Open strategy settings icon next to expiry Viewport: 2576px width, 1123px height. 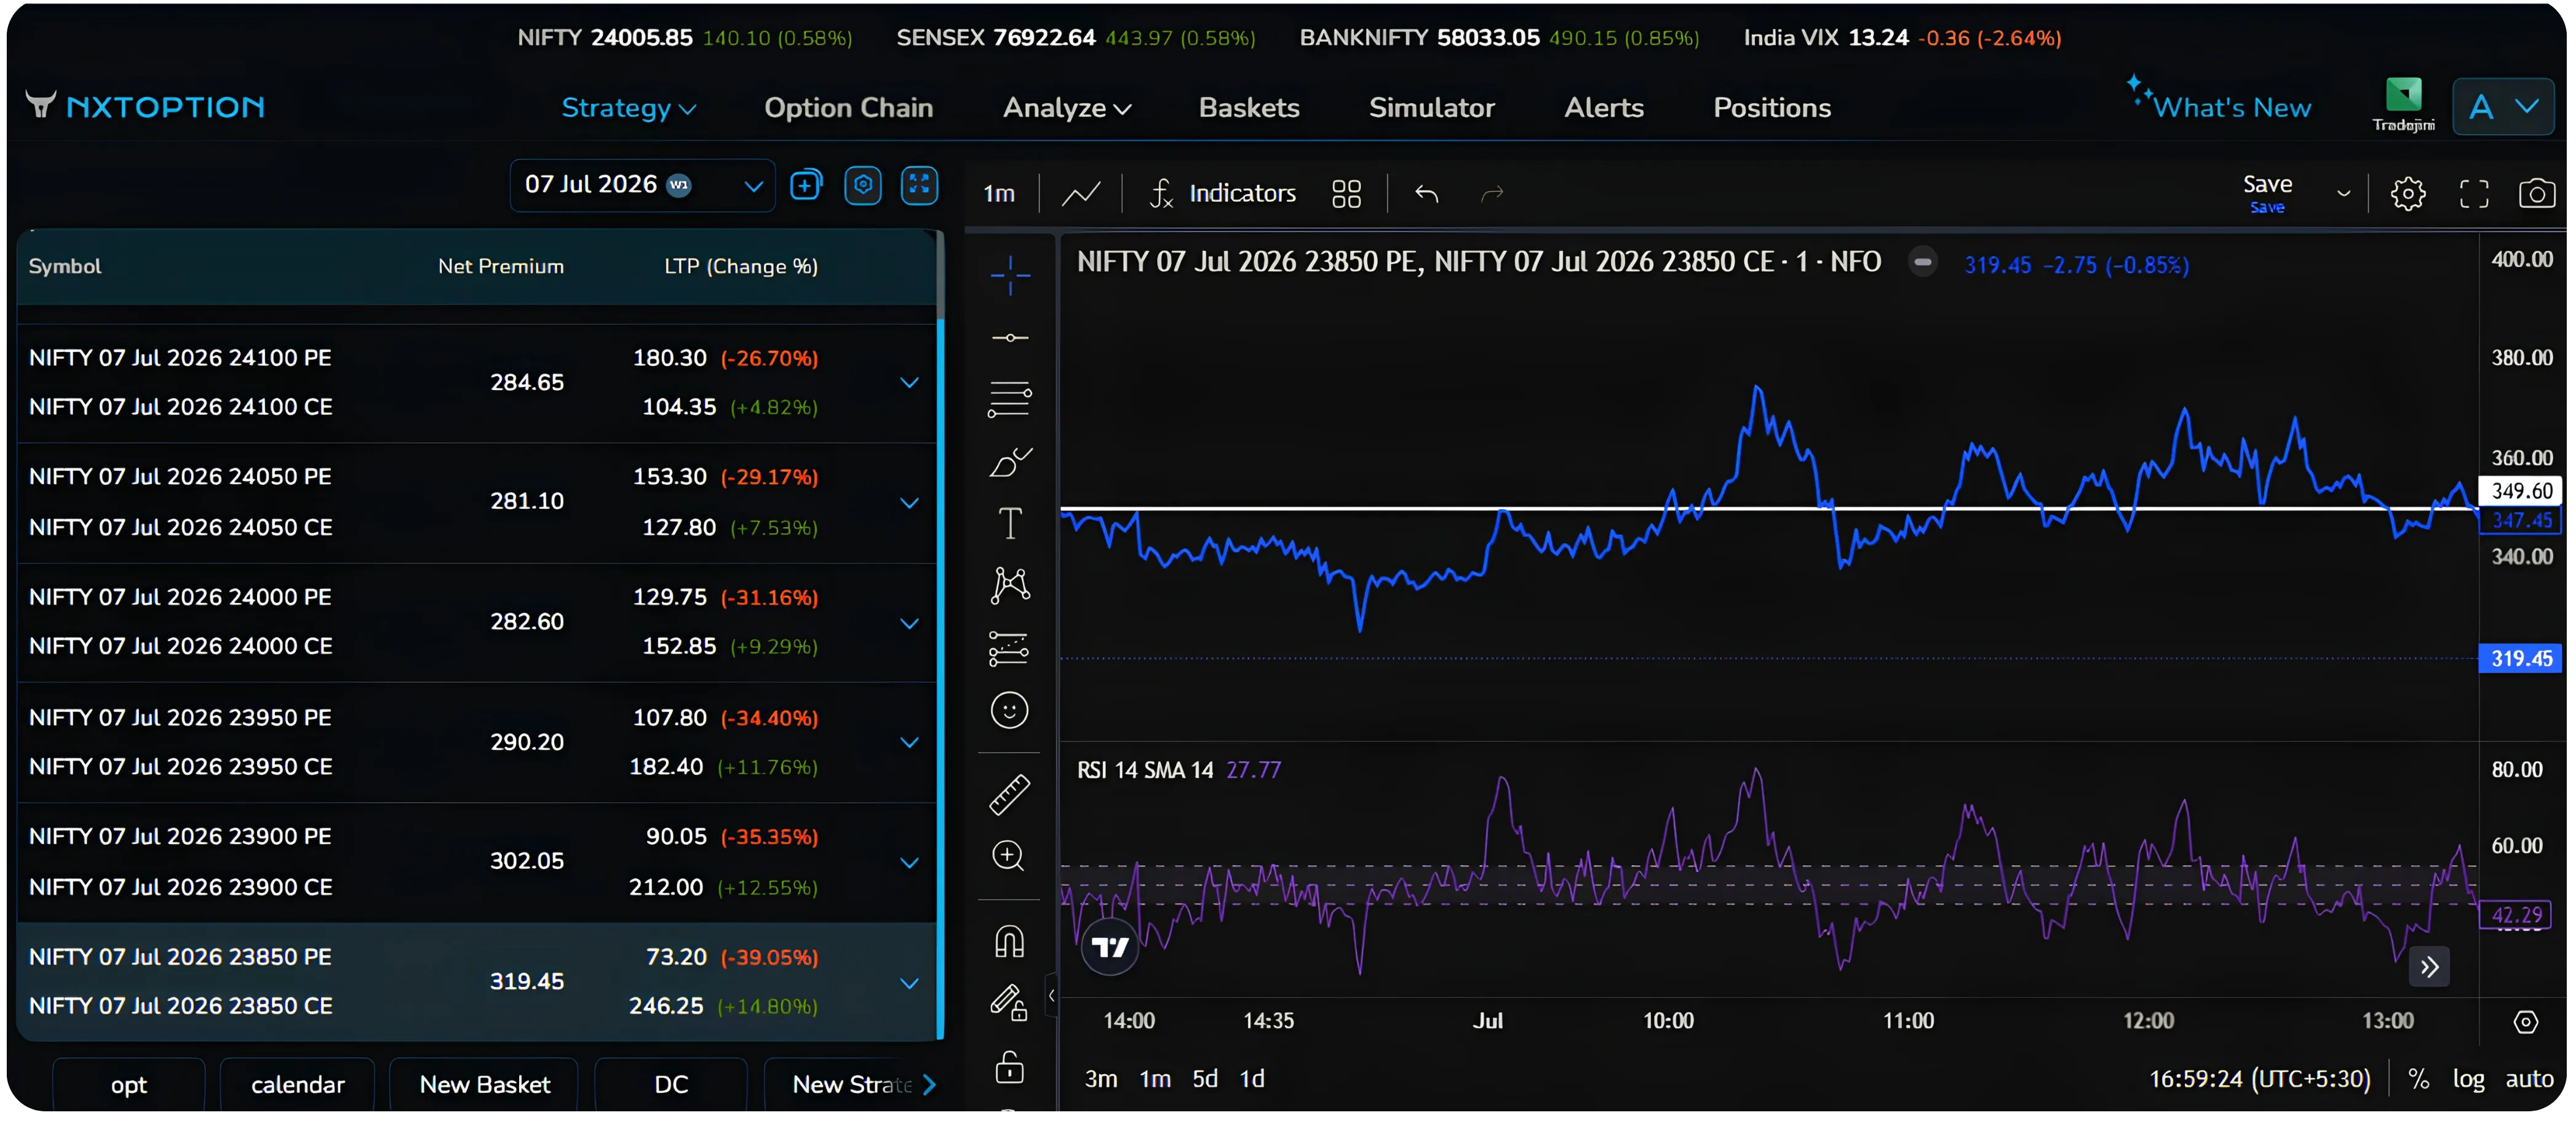863,185
